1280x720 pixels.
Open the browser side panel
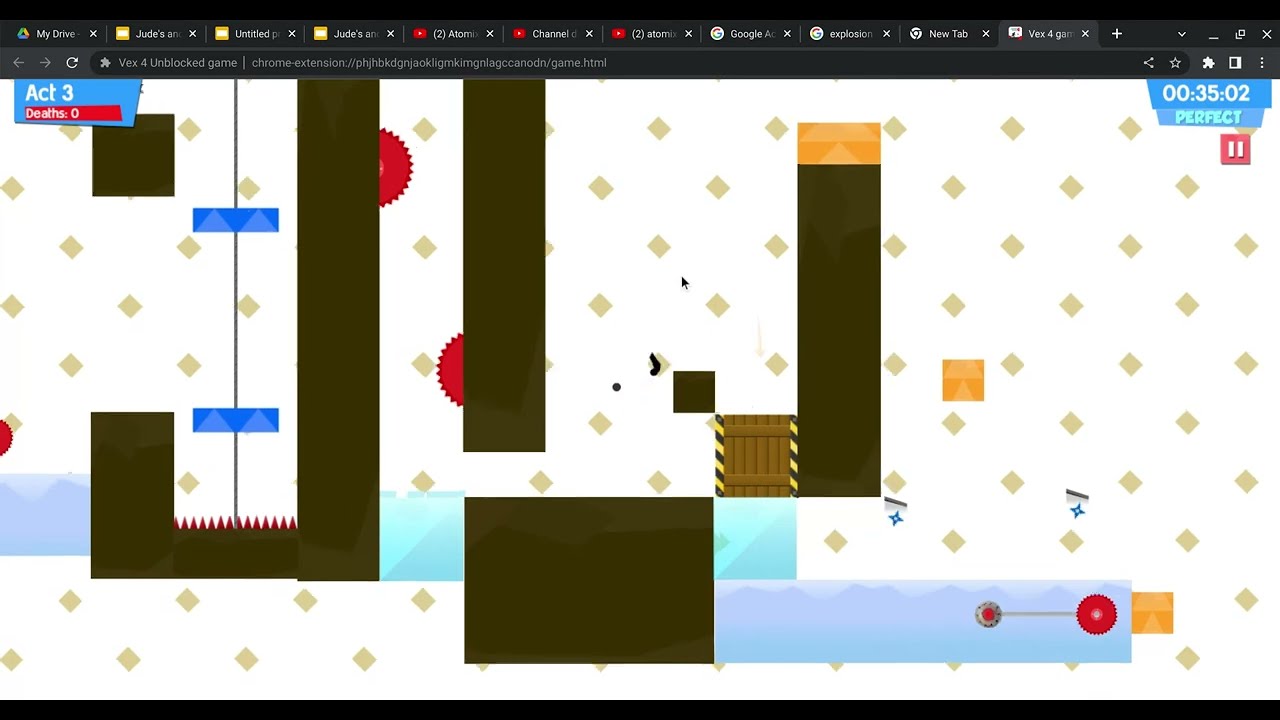pyautogui.click(x=1235, y=62)
